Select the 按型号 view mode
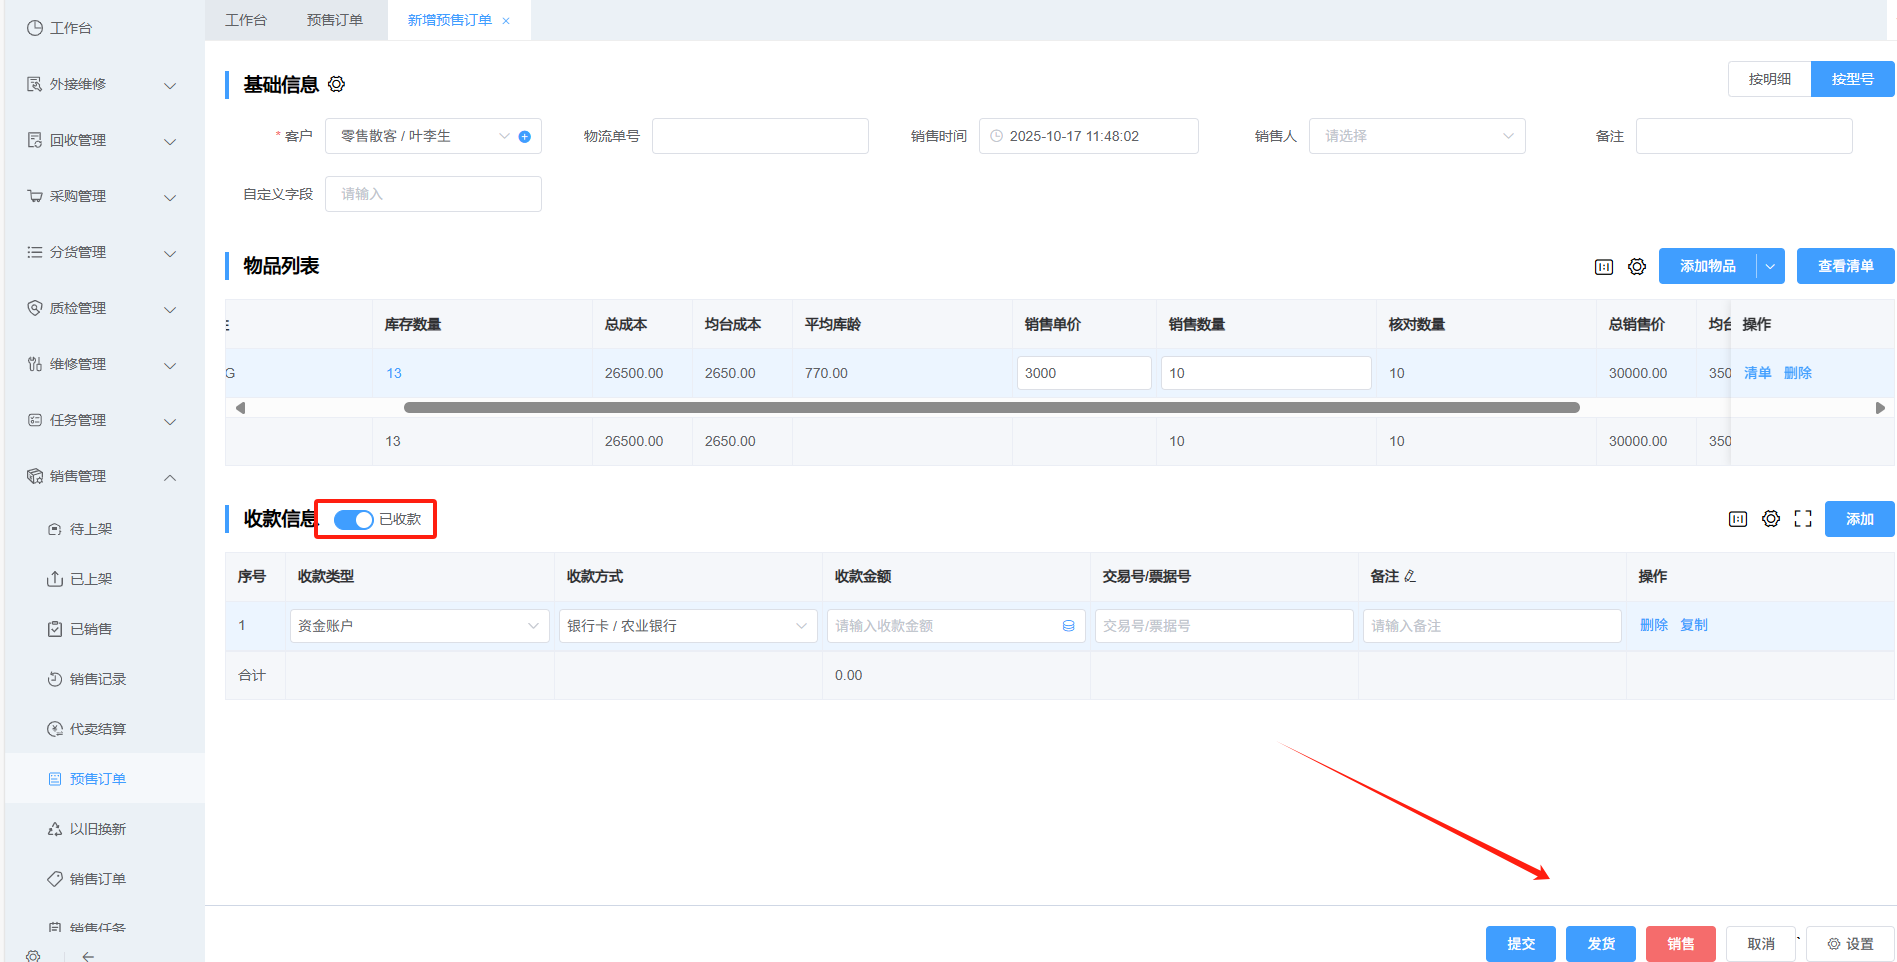Viewport: 1897px width, 962px height. coord(1852,80)
